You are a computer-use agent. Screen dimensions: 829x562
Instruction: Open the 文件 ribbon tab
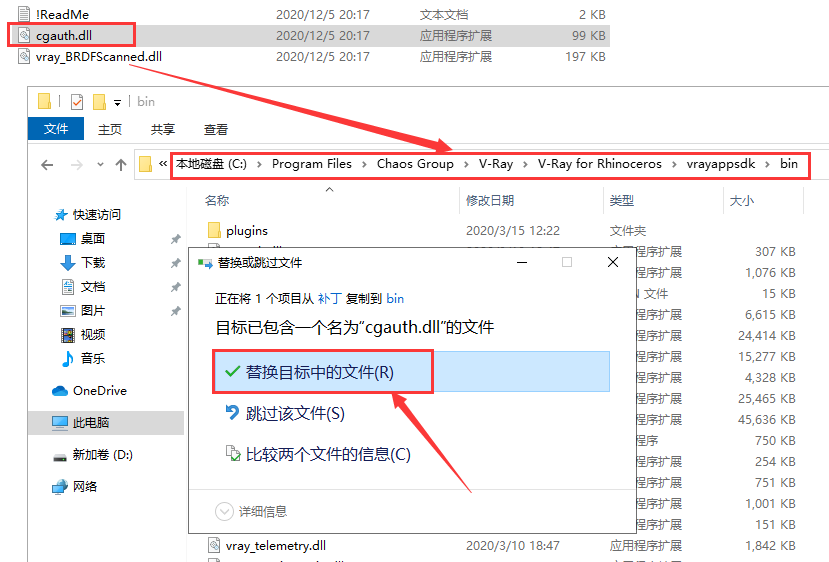point(56,129)
